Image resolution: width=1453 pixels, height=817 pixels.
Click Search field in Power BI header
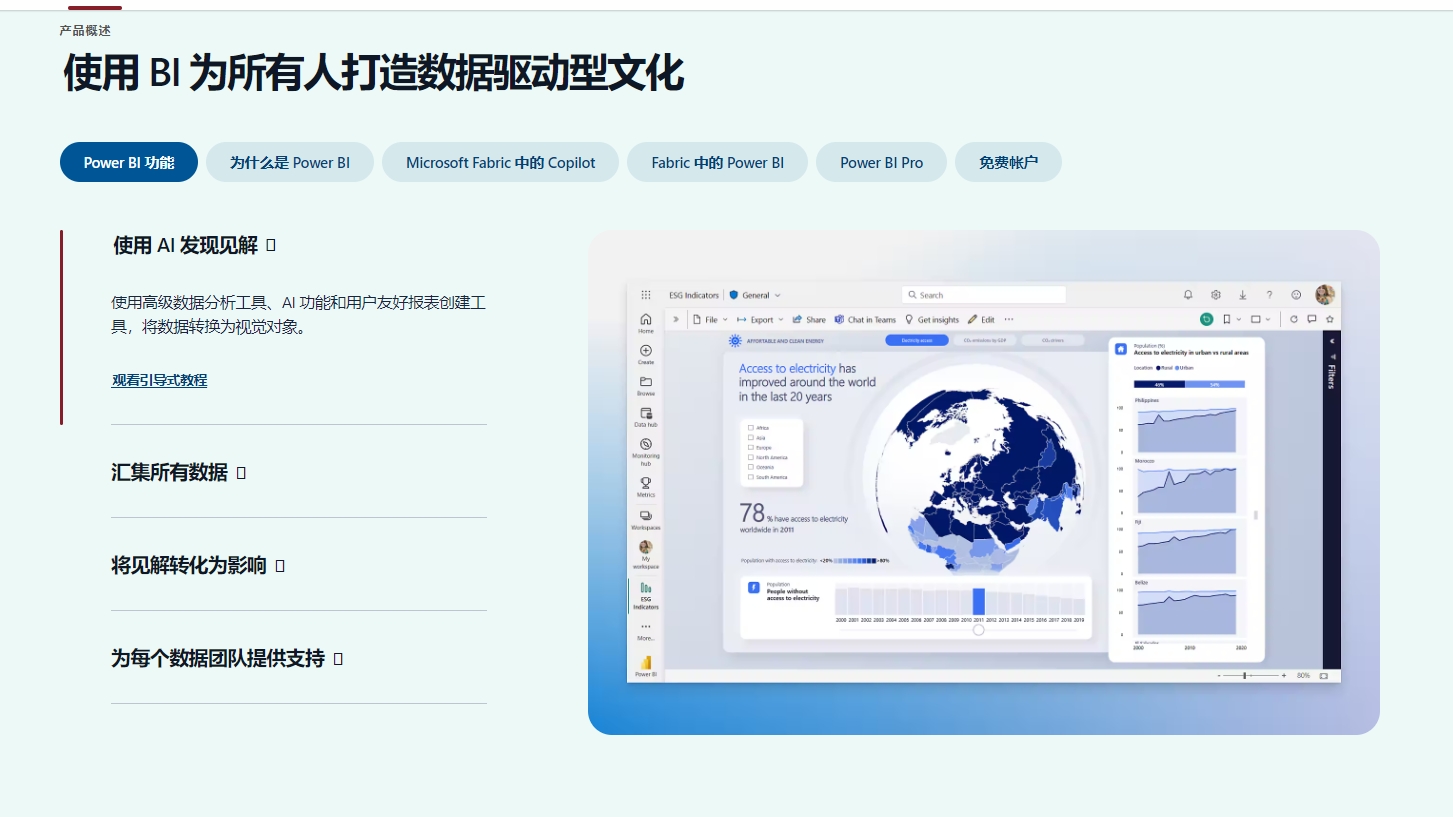click(983, 295)
